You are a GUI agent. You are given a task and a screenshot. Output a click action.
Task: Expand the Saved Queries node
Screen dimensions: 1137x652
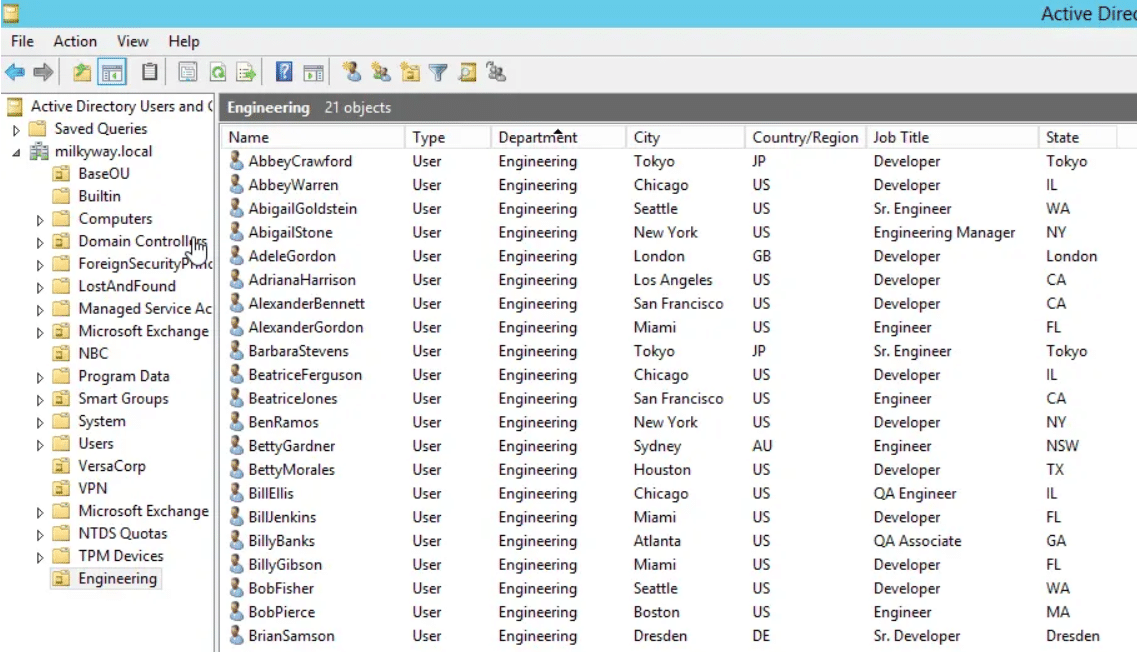click(x=16, y=130)
